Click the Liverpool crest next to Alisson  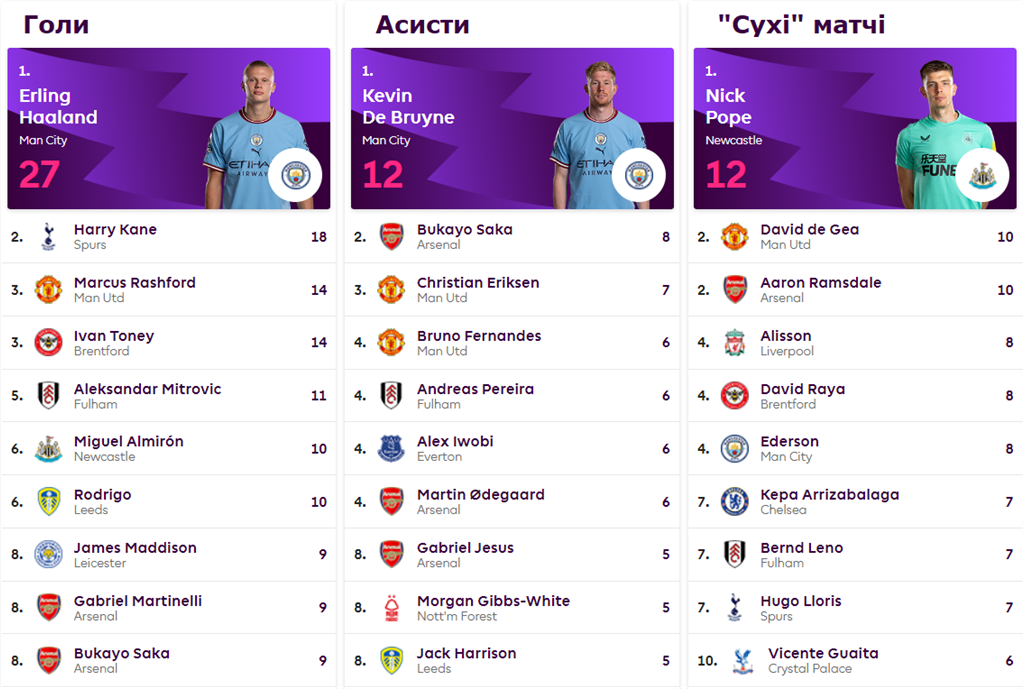[x=735, y=343]
